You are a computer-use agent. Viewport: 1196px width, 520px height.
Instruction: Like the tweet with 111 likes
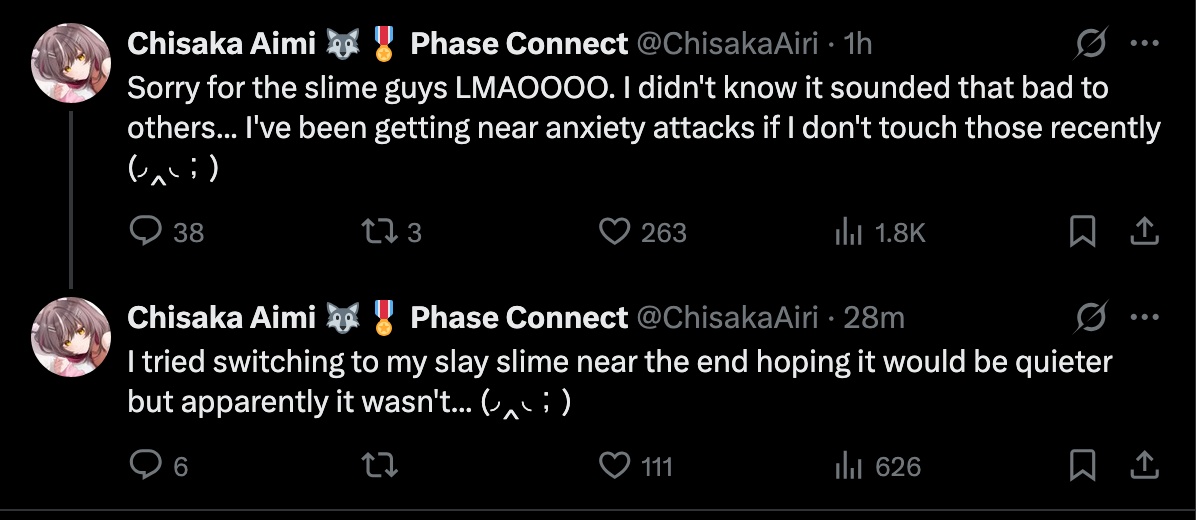[x=613, y=465]
